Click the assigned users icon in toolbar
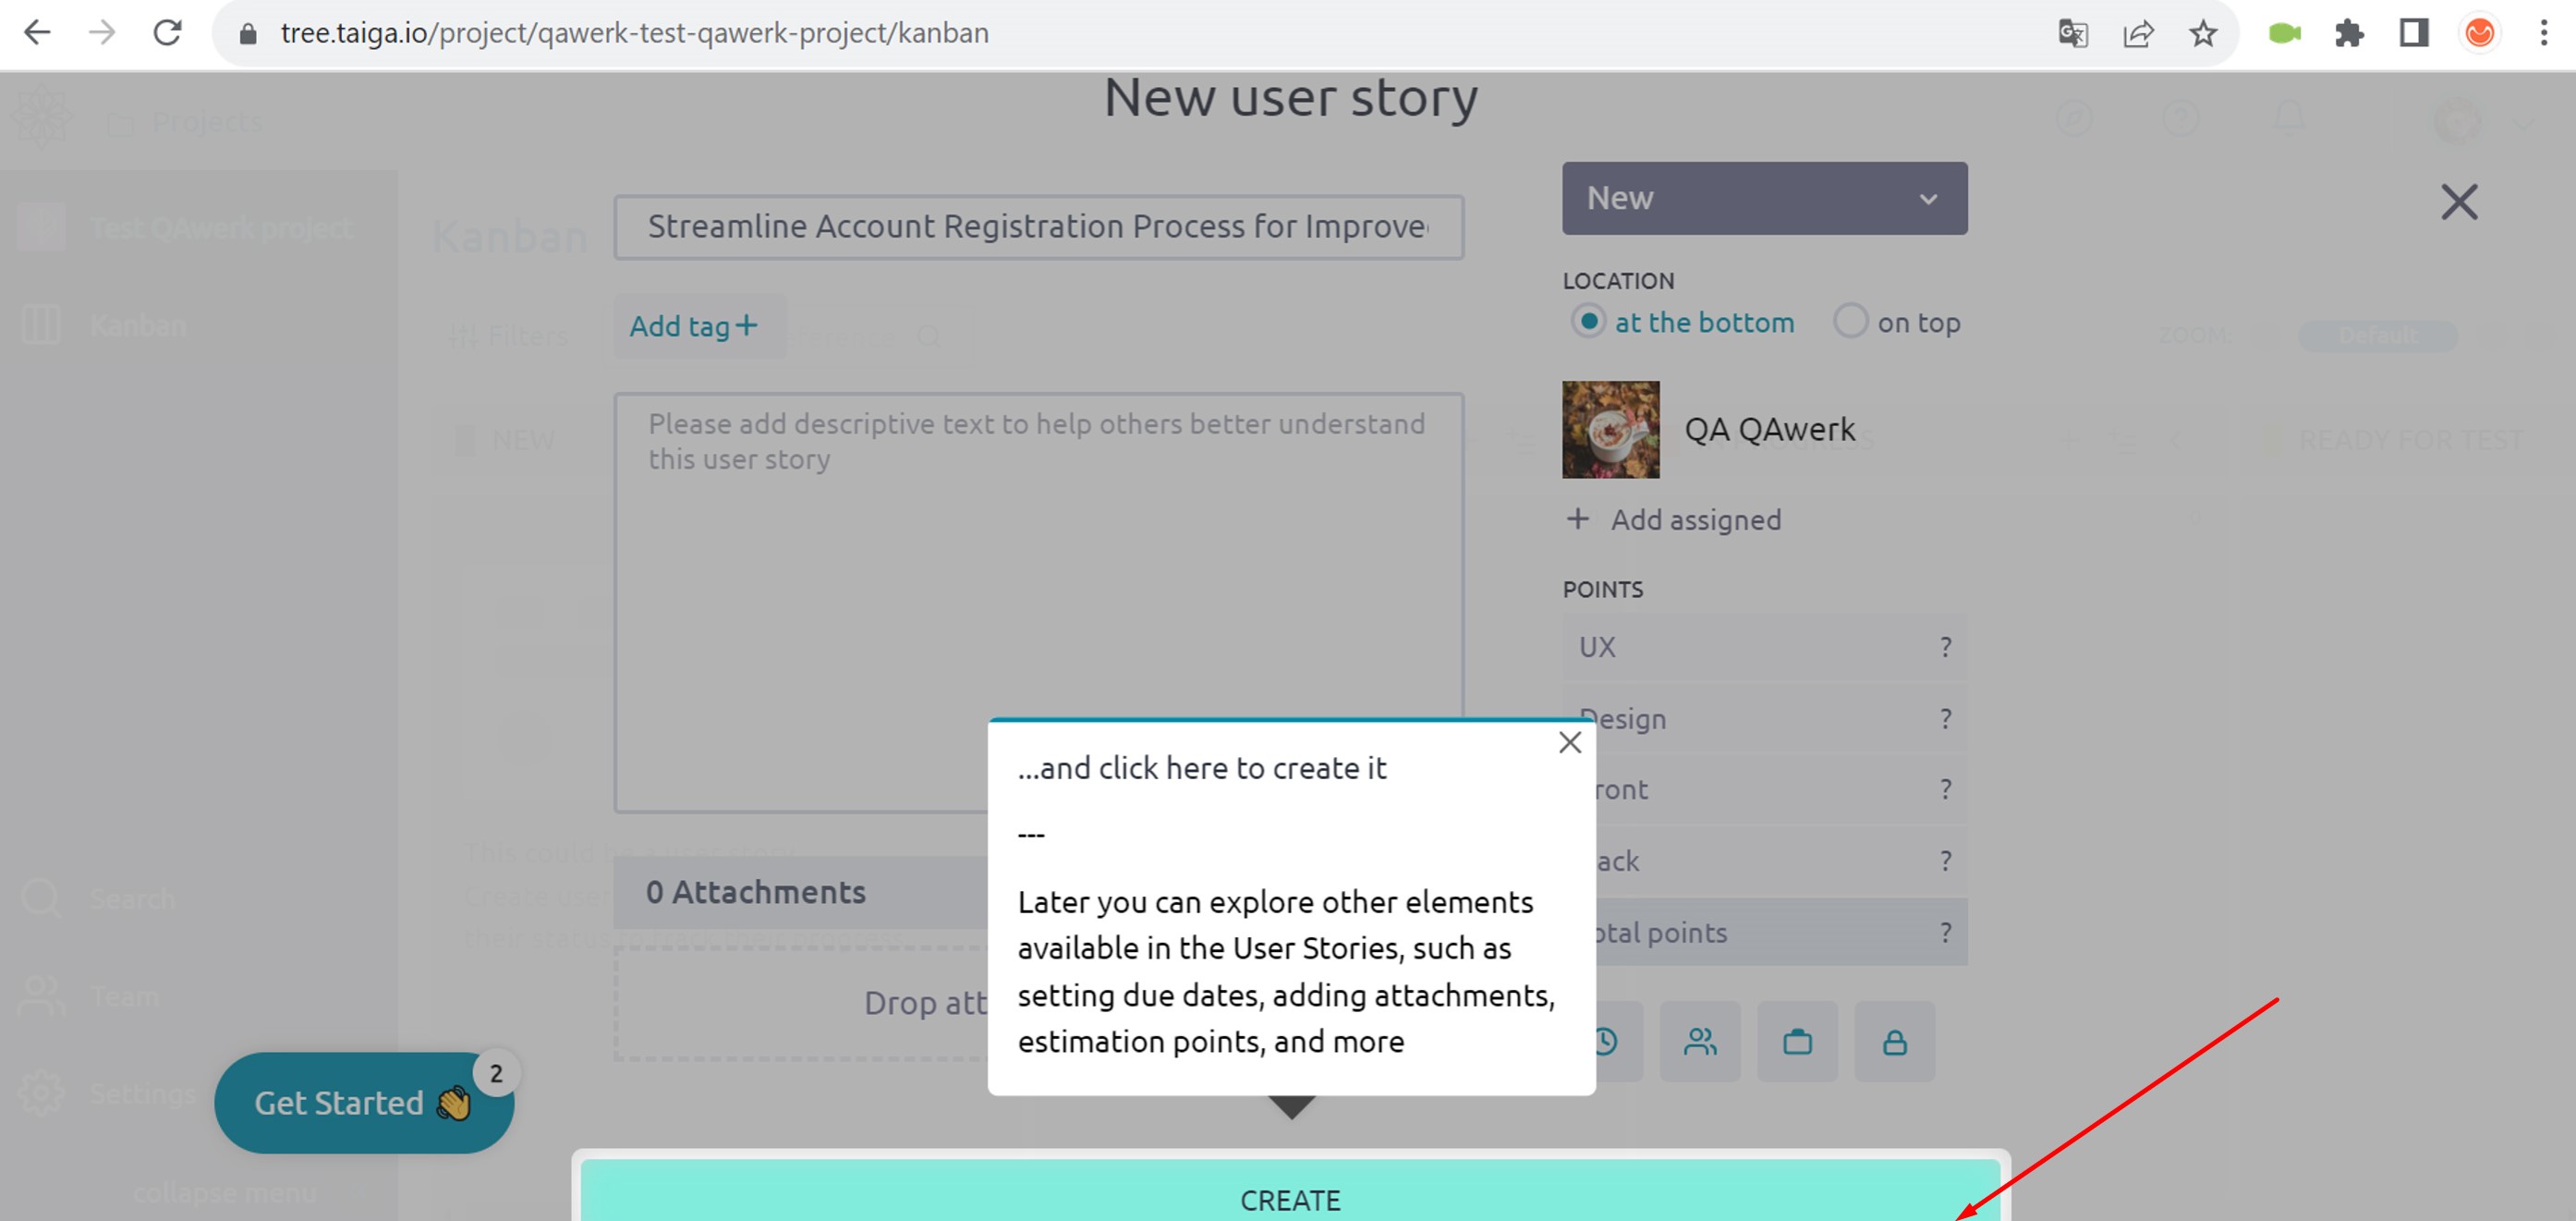Image resolution: width=2576 pixels, height=1221 pixels. (x=1702, y=1040)
